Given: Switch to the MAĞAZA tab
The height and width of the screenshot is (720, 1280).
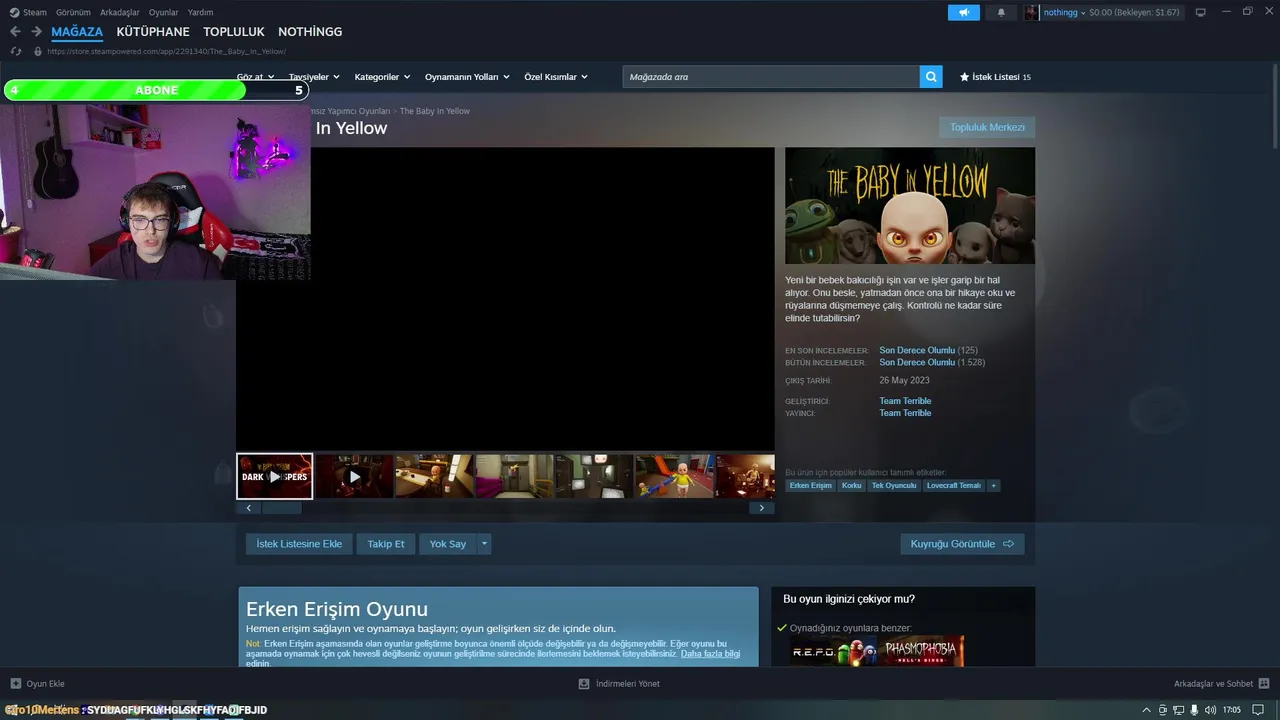Looking at the screenshot, I should (77, 32).
